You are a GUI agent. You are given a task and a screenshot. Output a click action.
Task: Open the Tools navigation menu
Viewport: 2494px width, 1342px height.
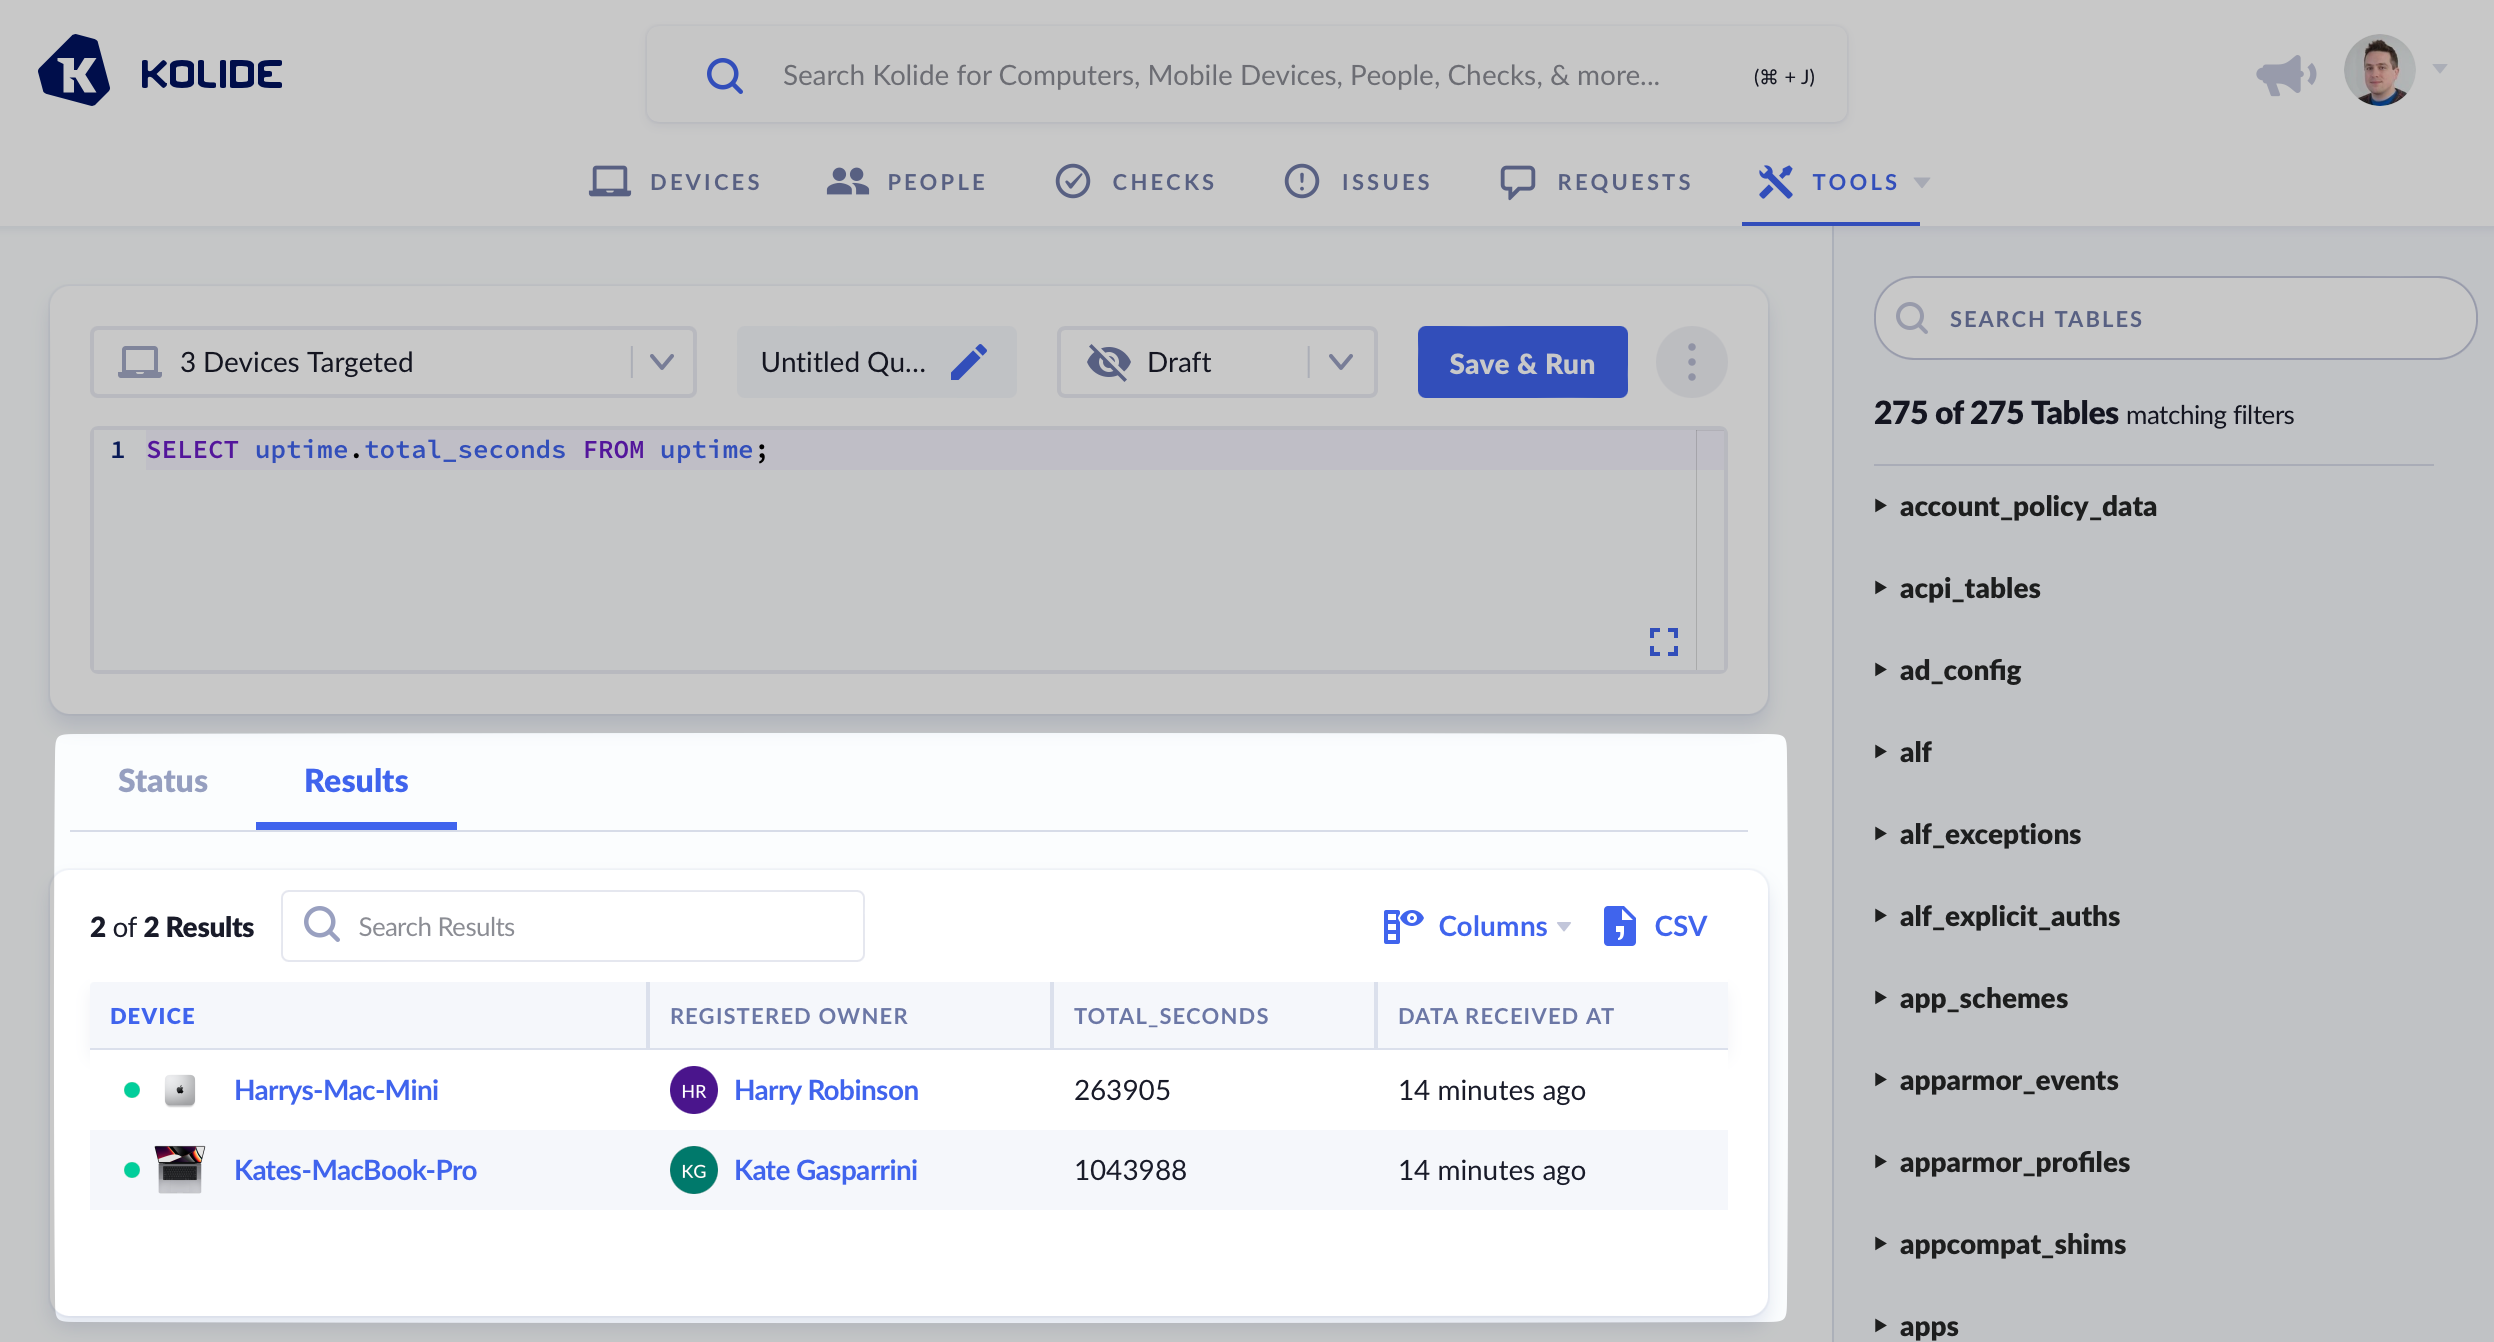(x=1843, y=182)
